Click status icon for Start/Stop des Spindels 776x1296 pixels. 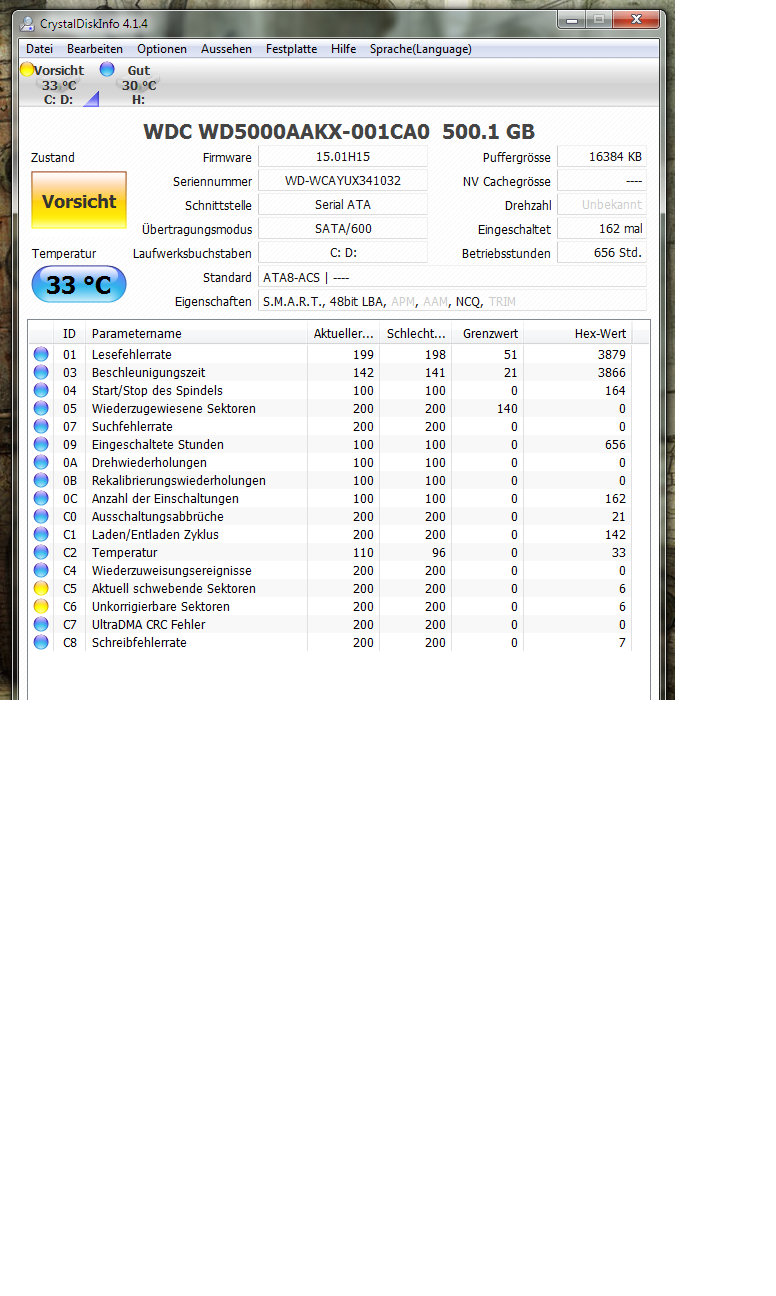point(41,390)
